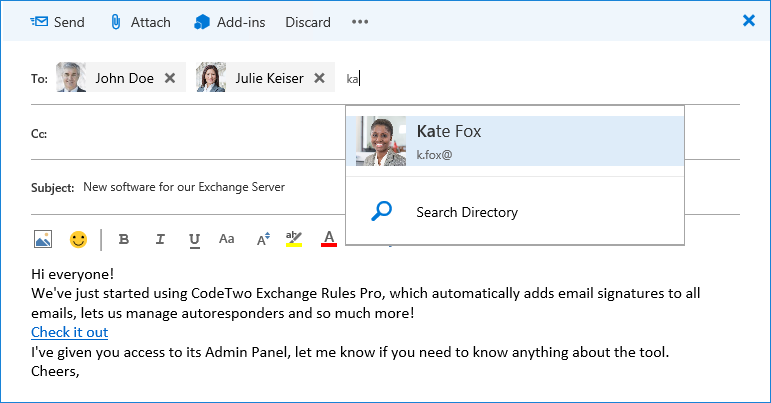Click the Cc: label
Screen dimensions: 771x403
(39, 134)
